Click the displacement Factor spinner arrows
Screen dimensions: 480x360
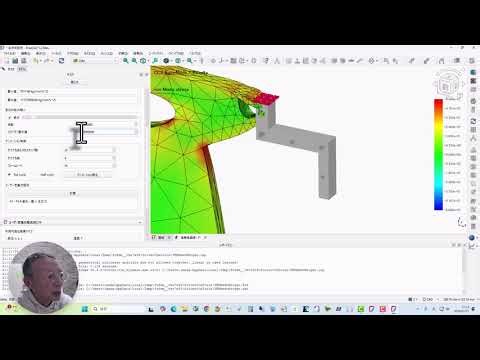tap(136, 124)
